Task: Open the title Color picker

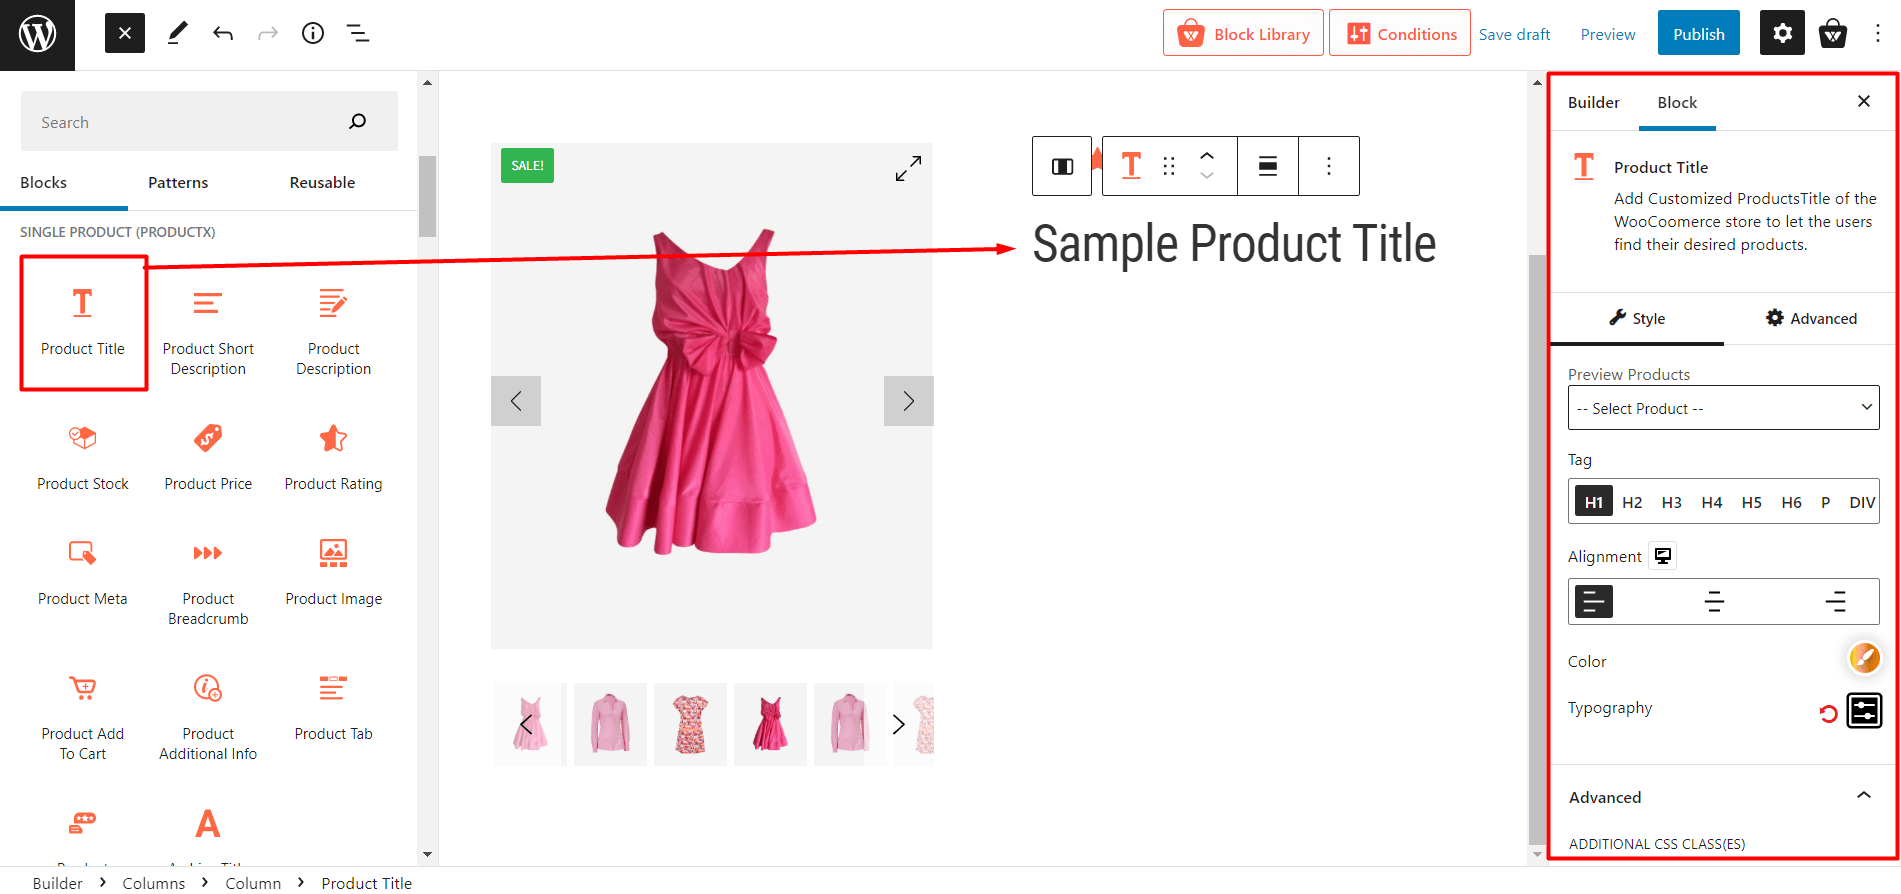Action: pos(1864,658)
